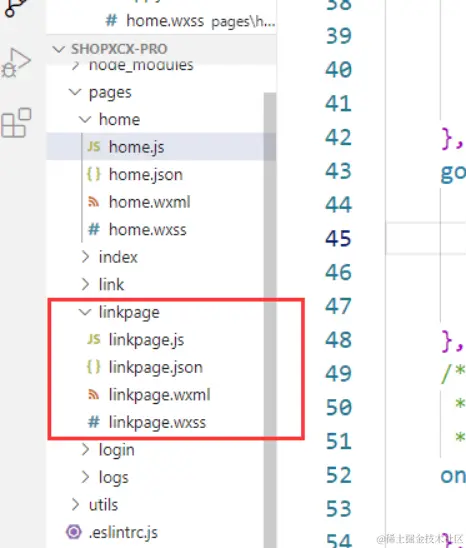Click the hash icon beside linkpage.wxss
Screen dimensions: 467x548
click(94, 422)
